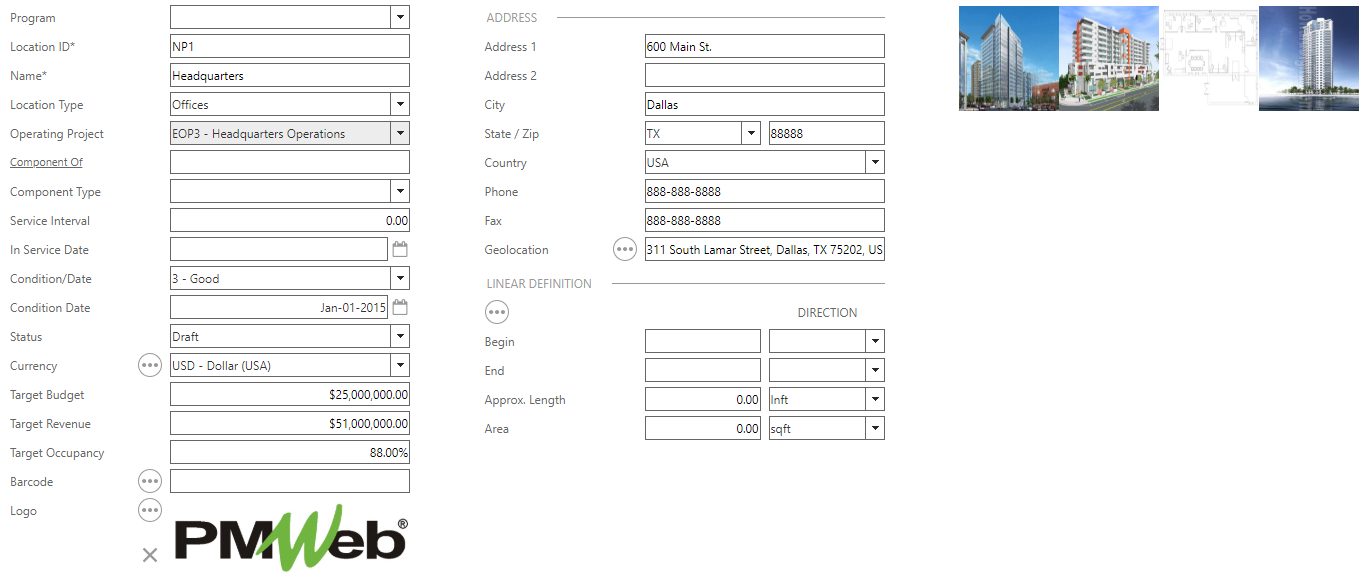The width and height of the screenshot is (1366, 586).
Task: Select the waterfront tower thumbnail image
Action: coord(1308,58)
